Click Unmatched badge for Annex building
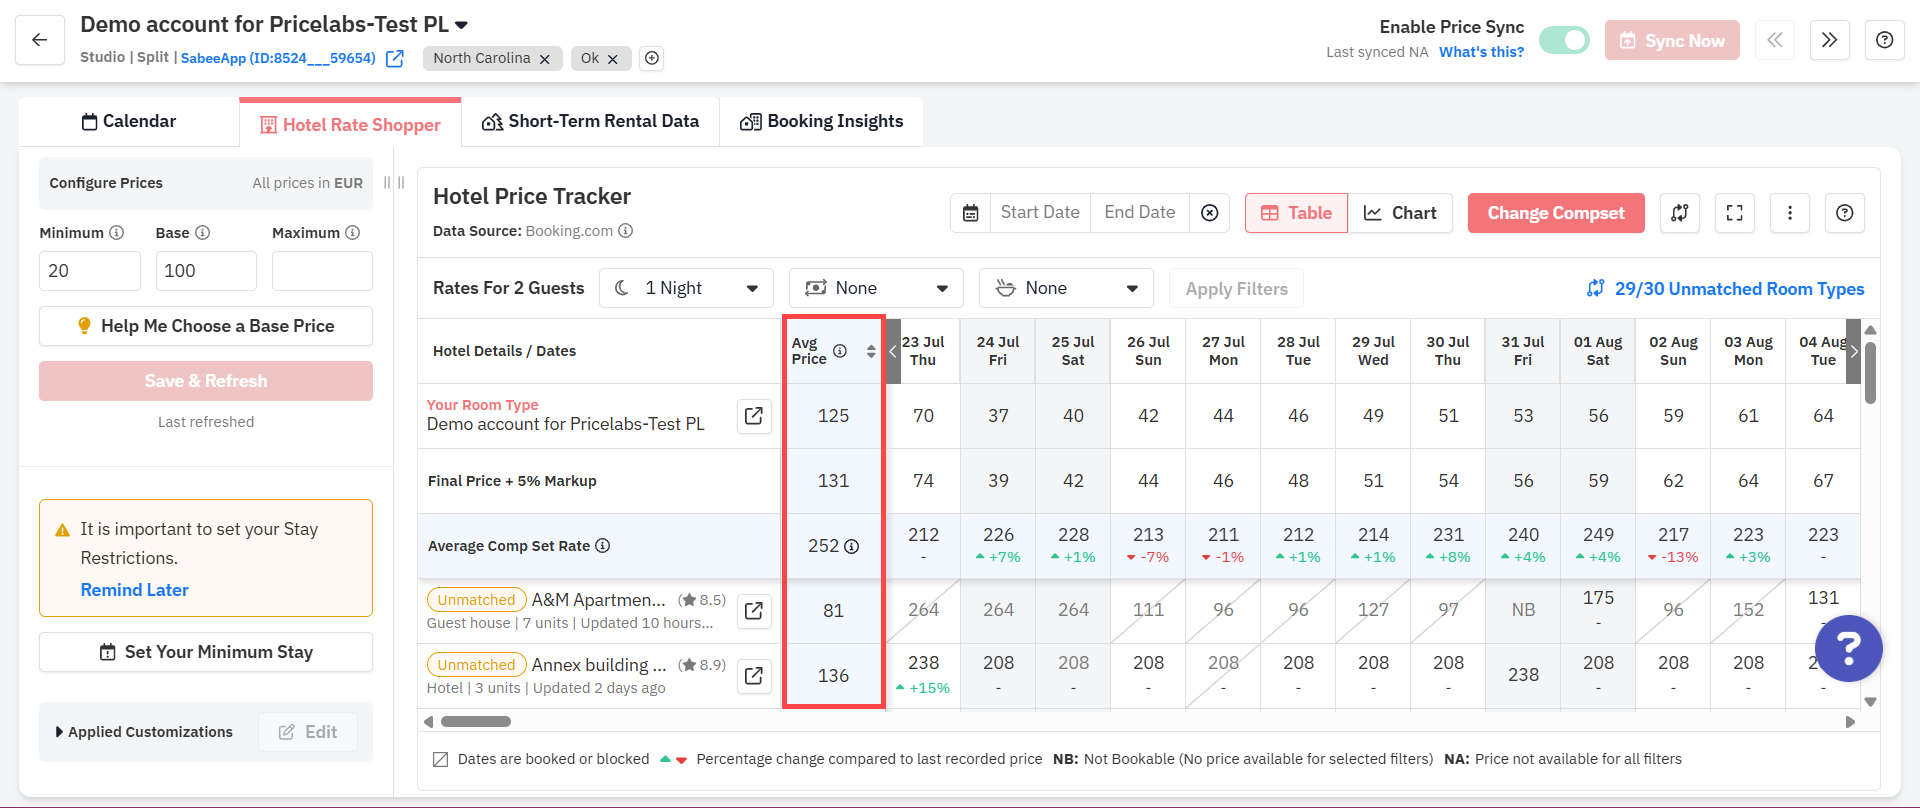The height and width of the screenshot is (808, 1920). [x=476, y=665]
